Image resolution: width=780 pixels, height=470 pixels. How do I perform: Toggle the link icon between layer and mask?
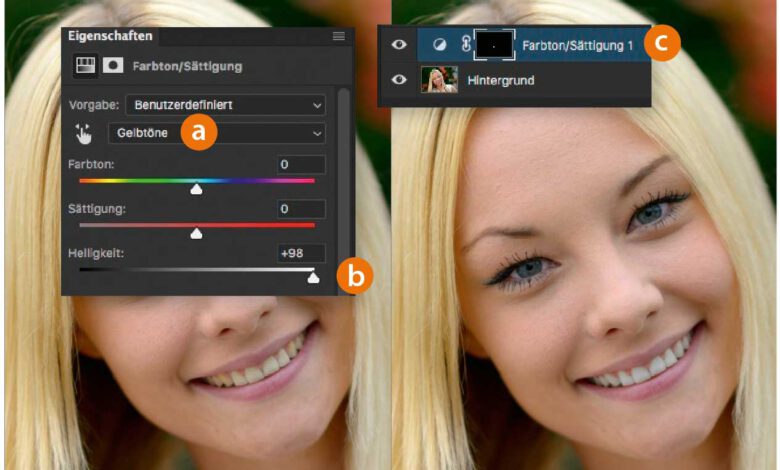coord(466,45)
